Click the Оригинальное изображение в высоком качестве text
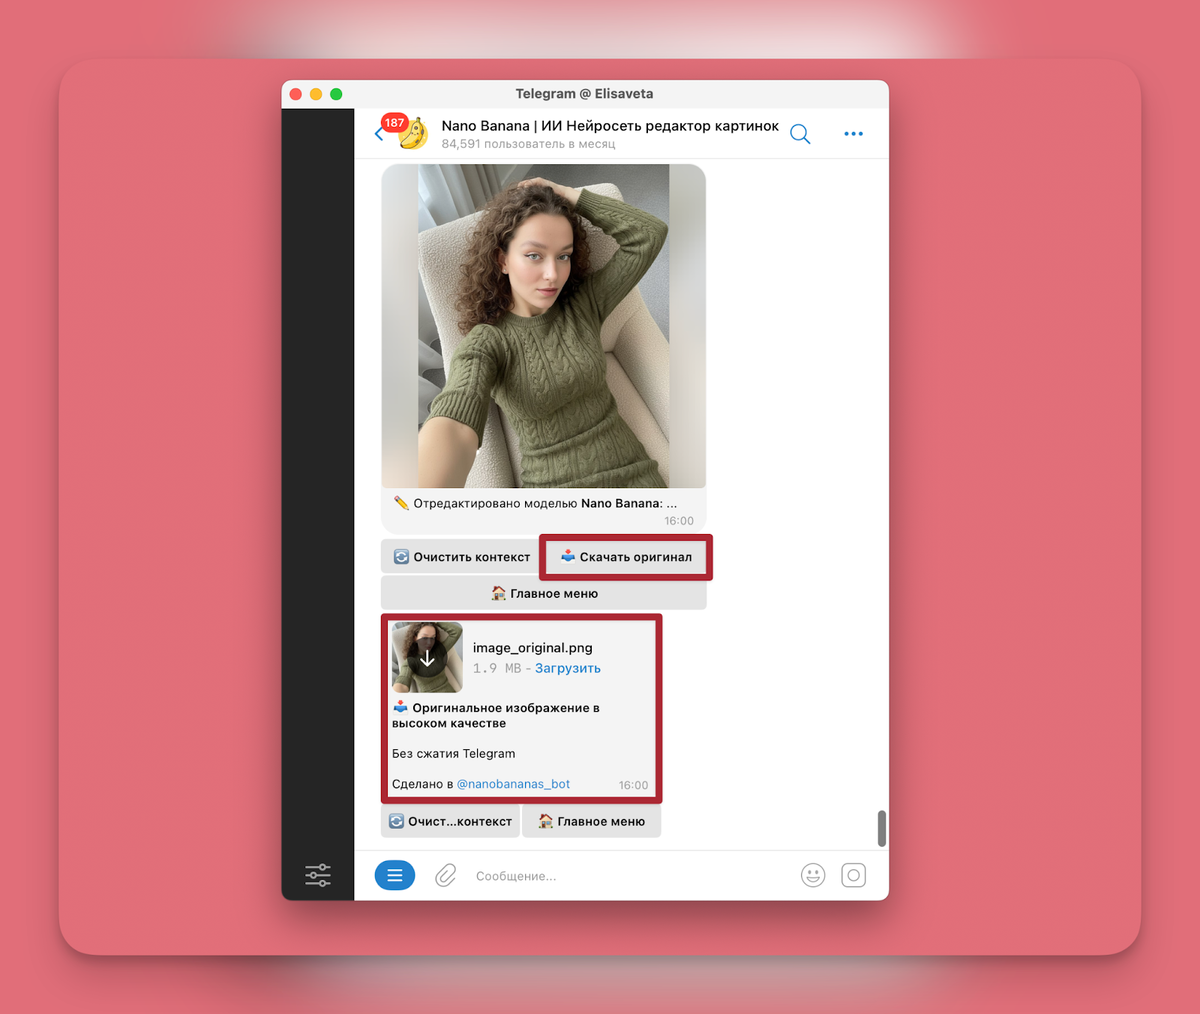Image resolution: width=1200 pixels, height=1014 pixels. 496,715
